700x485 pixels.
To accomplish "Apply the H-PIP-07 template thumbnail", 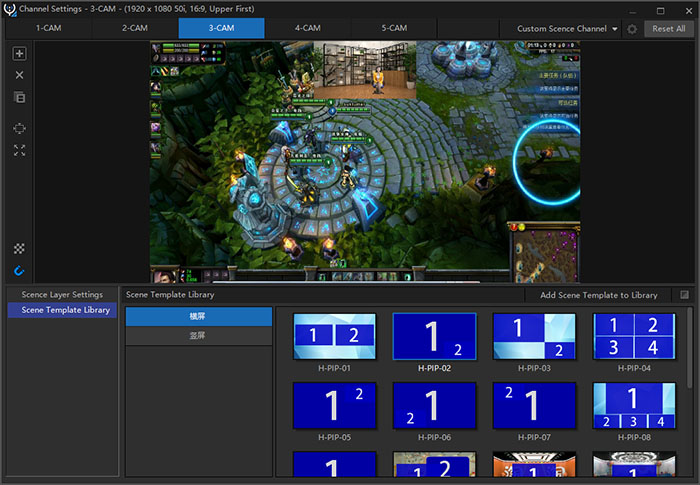I will point(534,406).
